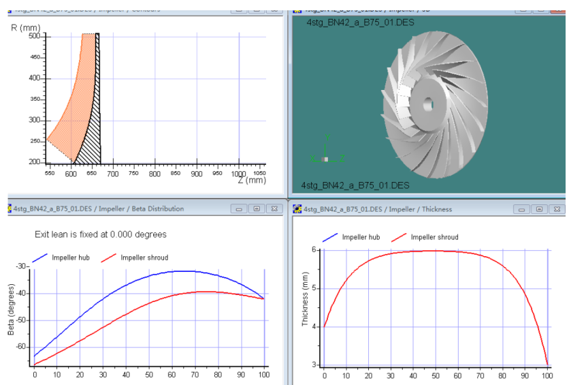Screen dimensions: 571x385
Task: Close the Impeller Thickness window
Action: (557, 209)
